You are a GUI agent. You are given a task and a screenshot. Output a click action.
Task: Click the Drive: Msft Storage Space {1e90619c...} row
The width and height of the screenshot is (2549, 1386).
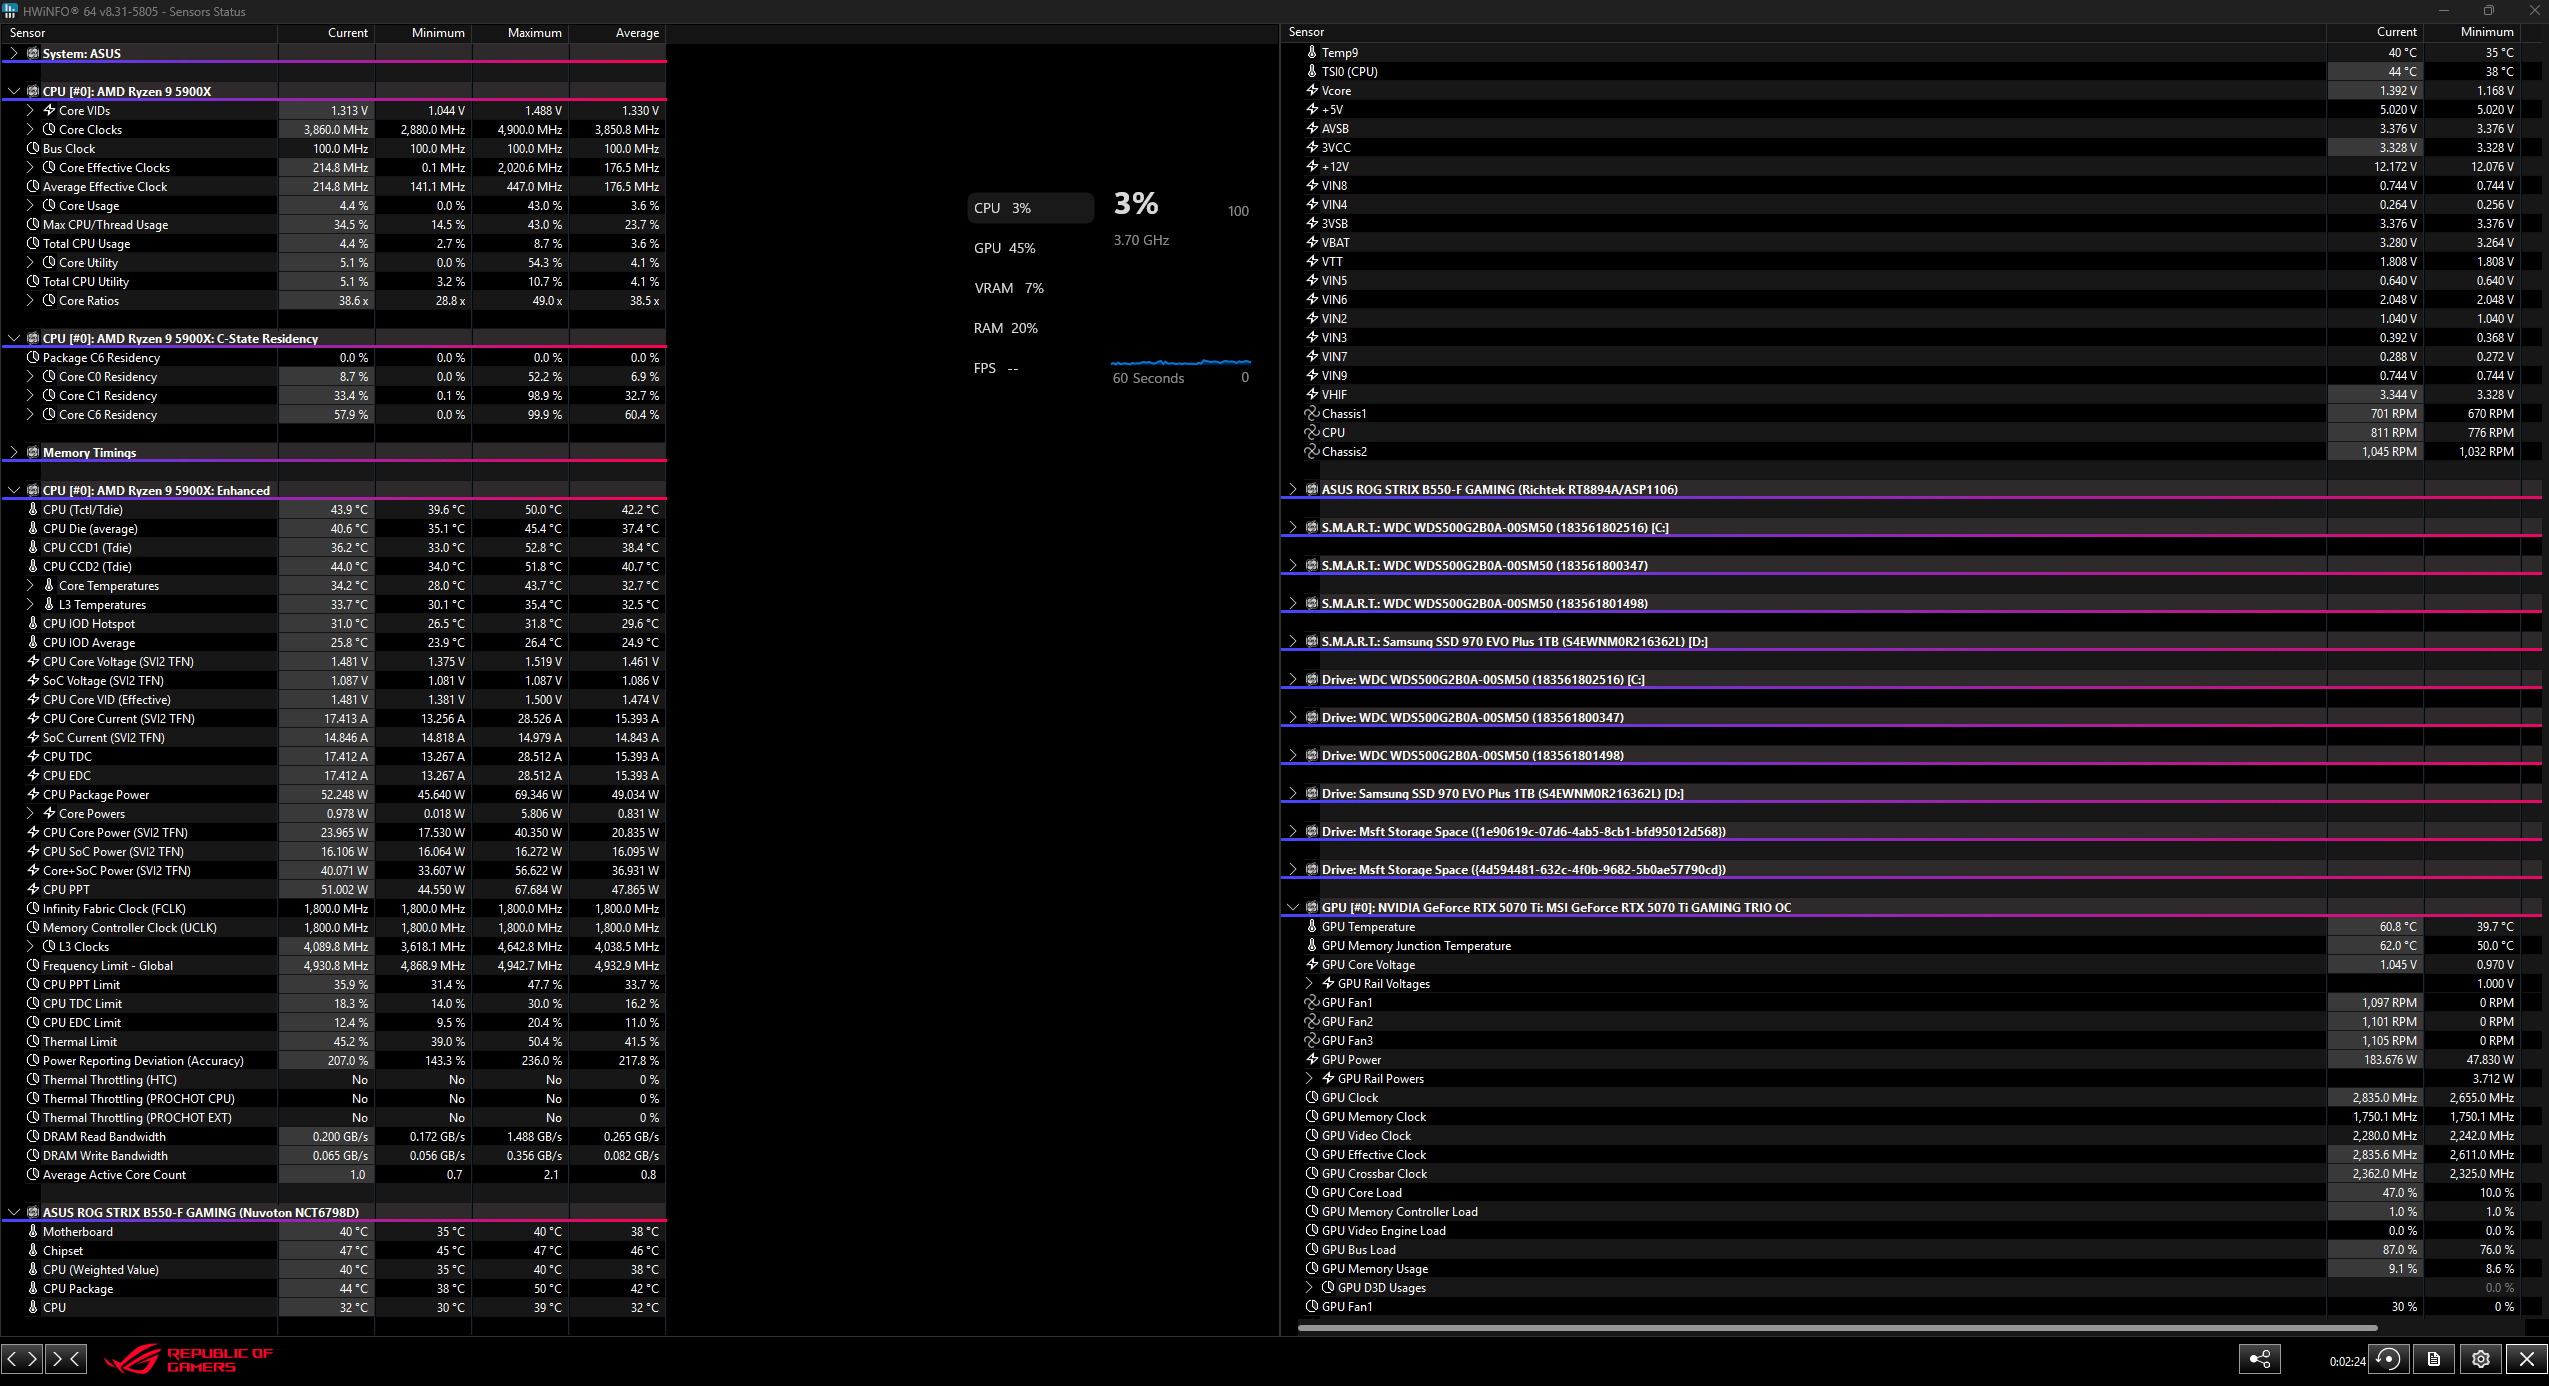pos(1912,831)
